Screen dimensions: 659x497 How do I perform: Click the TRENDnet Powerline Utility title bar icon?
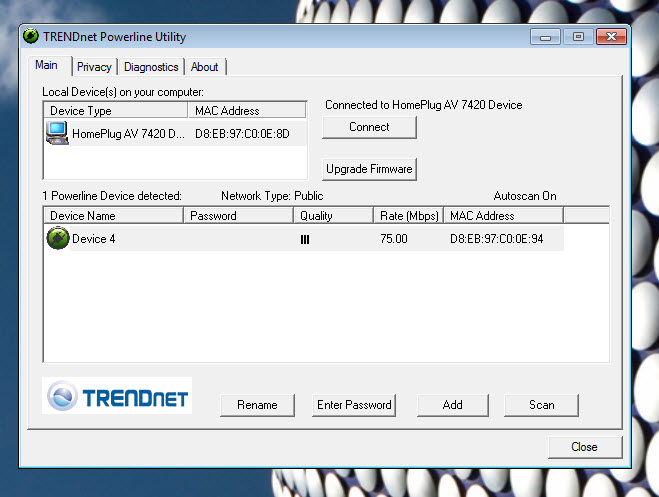(x=31, y=37)
